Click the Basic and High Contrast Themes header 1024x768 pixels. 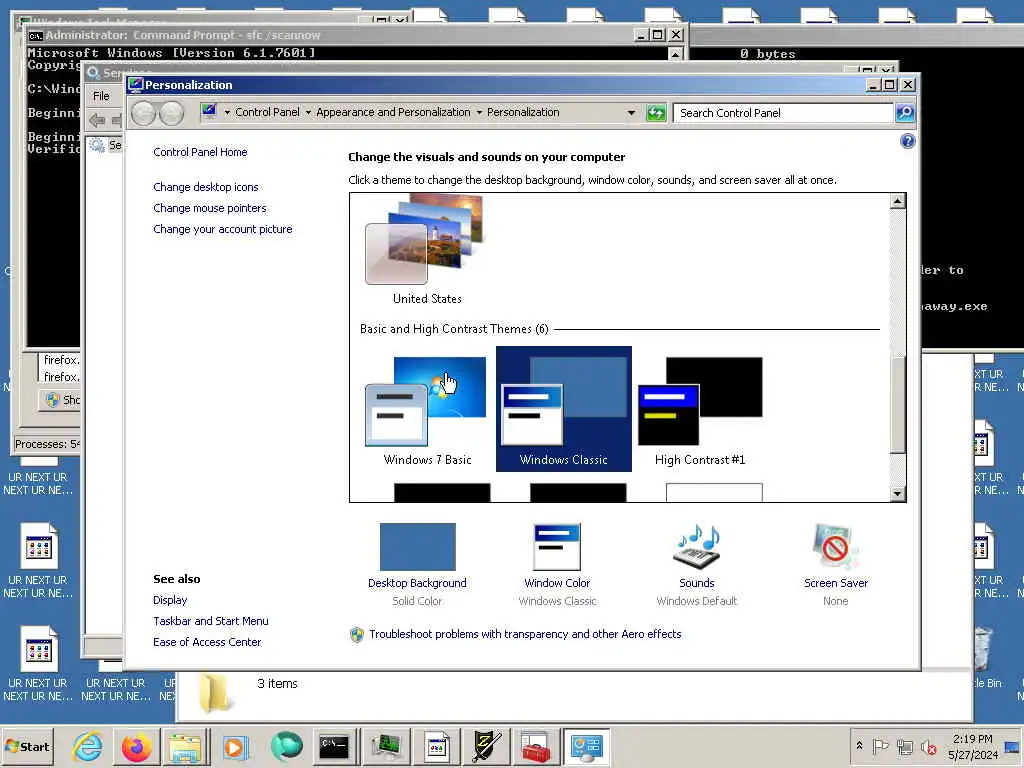click(x=454, y=328)
